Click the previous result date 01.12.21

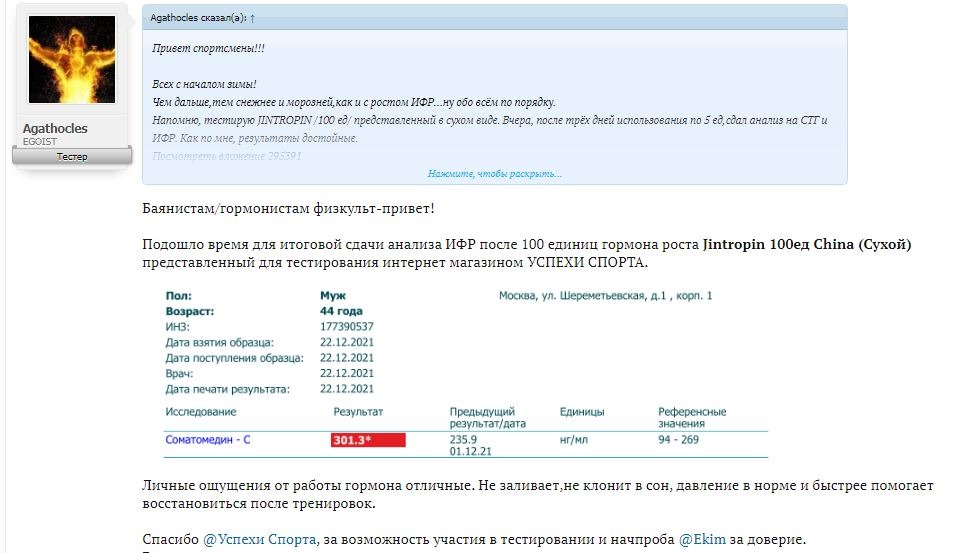tap(470, 451)
